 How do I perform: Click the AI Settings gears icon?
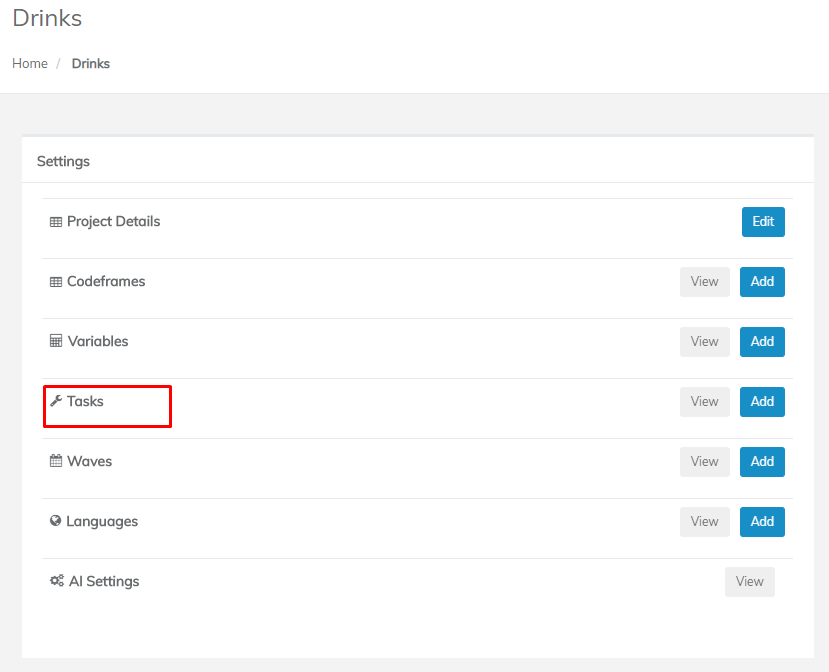point(57,581)
